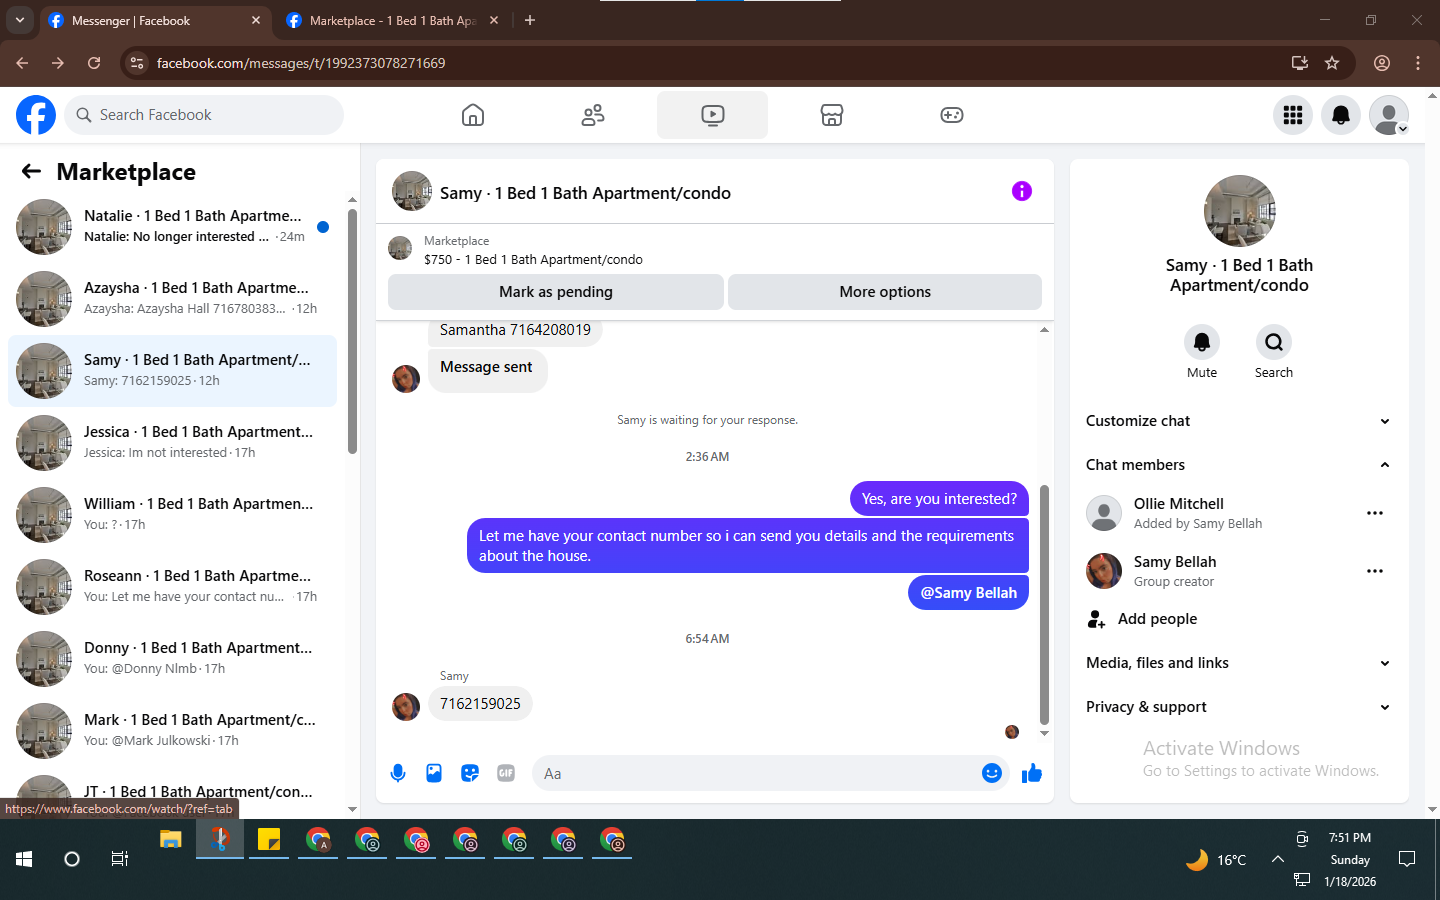Expand the Privacy & support section
This screenshot has width=1440, height=900.
(x=1239, y=707)
